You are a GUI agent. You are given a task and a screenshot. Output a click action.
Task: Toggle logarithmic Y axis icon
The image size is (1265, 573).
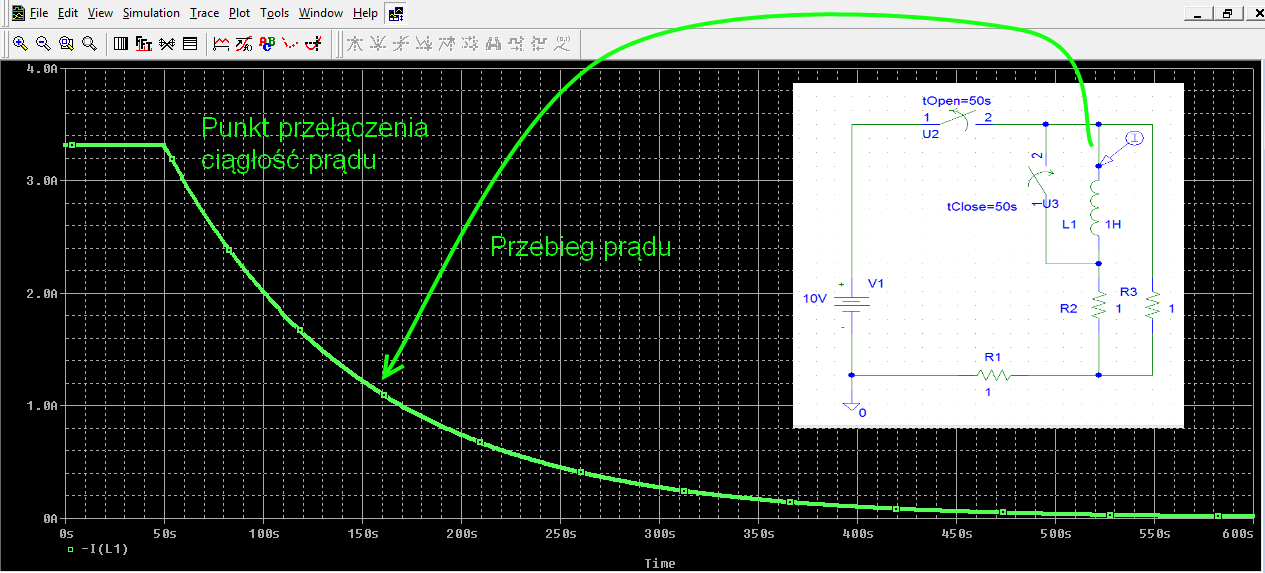coord(190,43)
